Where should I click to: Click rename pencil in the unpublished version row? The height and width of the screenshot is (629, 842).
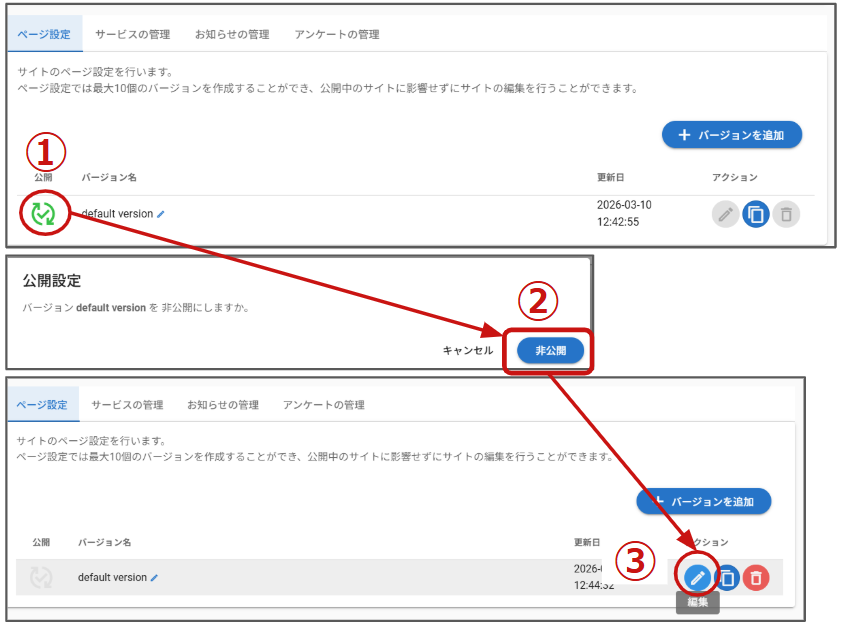(x=154, y=578)
